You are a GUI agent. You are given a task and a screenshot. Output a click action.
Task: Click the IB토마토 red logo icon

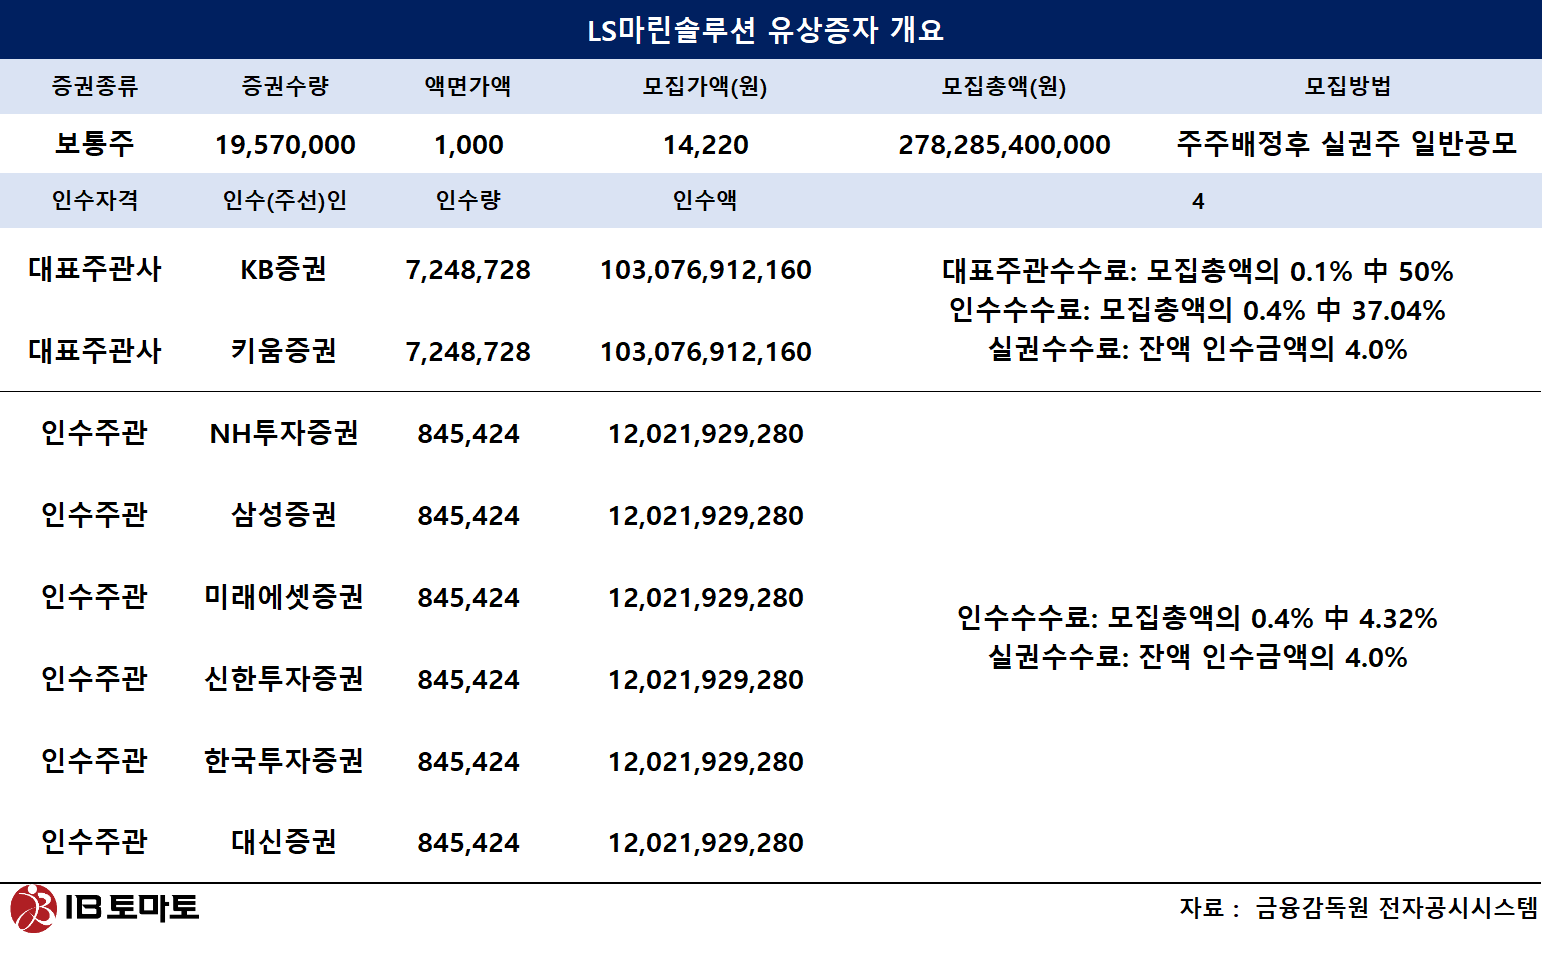pos(33,908)
